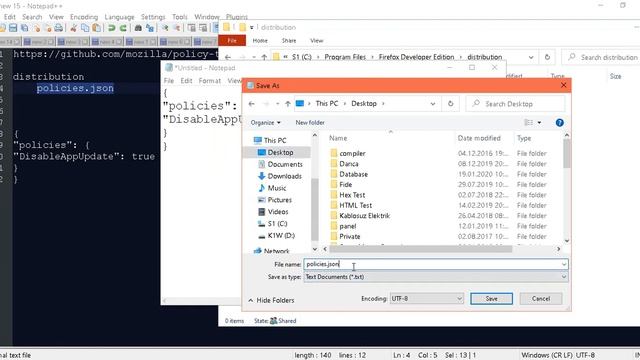Viewport: 640px width, 360px height.
Task: Click green Redo arrow in Notepad++ toolbar
Action: pos(123,28)
